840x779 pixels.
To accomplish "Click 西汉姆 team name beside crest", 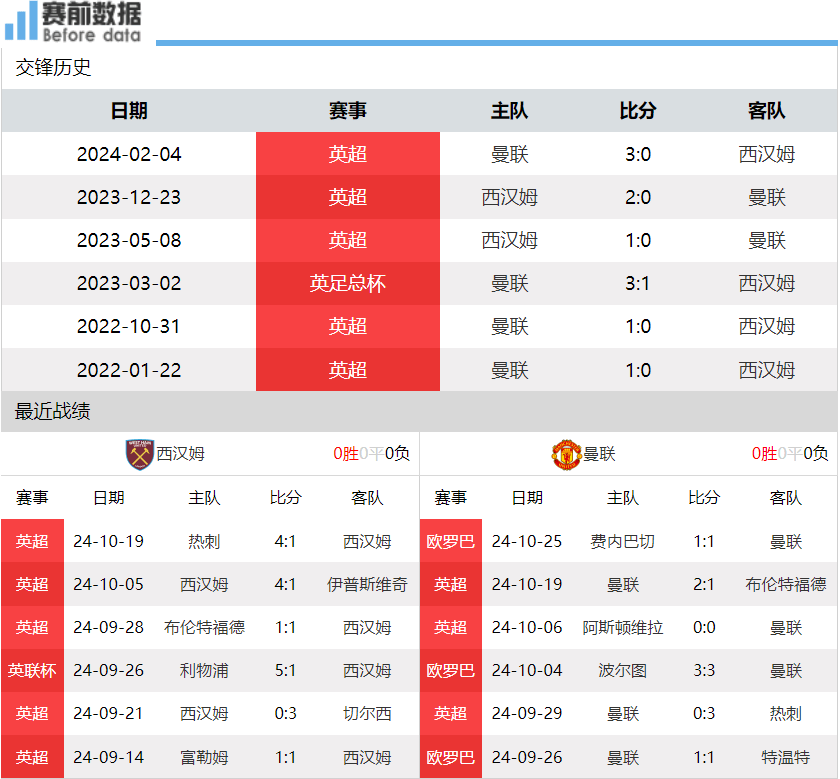I will click(181, 454).
